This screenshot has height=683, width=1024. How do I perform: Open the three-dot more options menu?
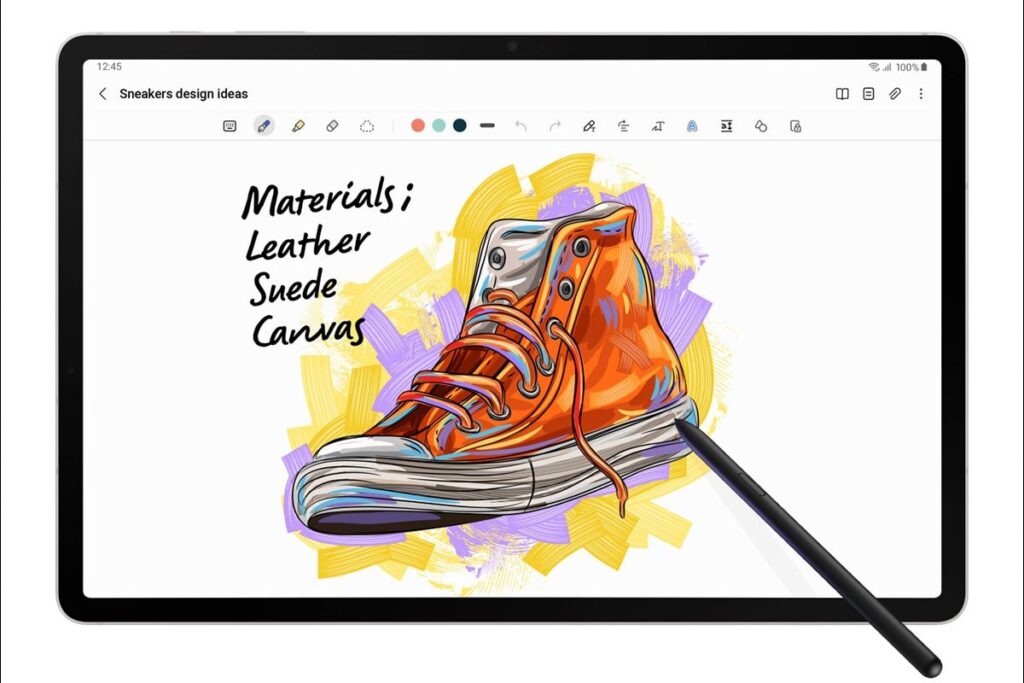922,93
